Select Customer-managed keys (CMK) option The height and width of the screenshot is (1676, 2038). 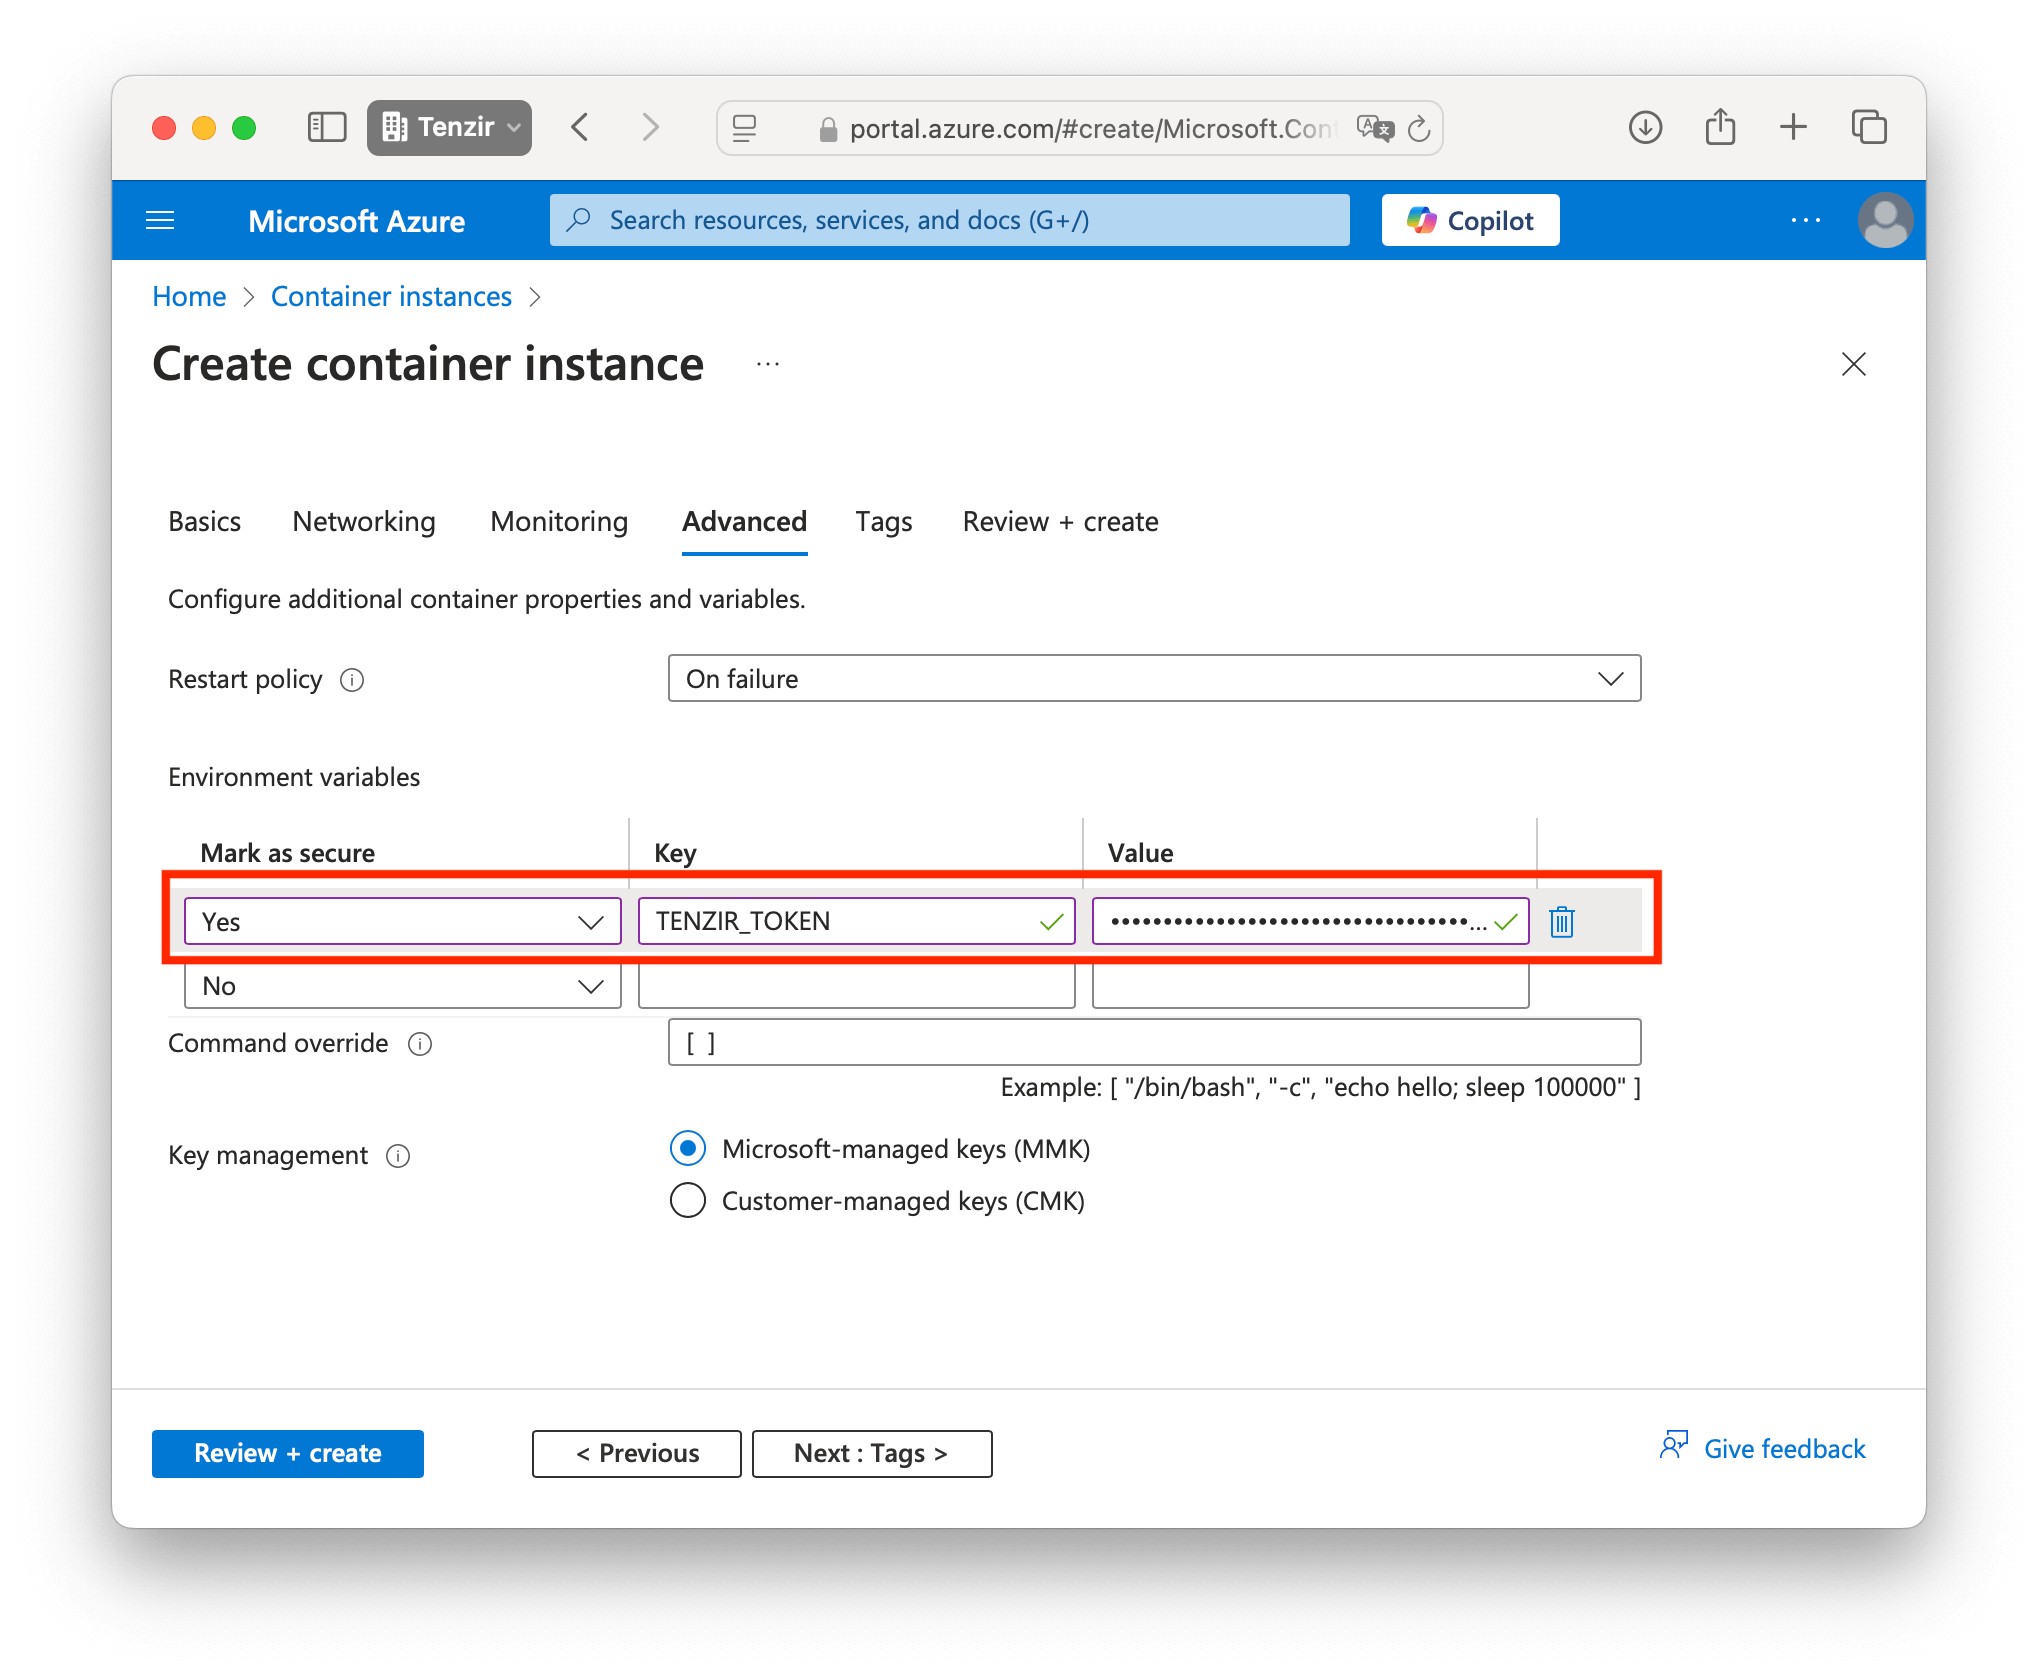point(688,1200)
